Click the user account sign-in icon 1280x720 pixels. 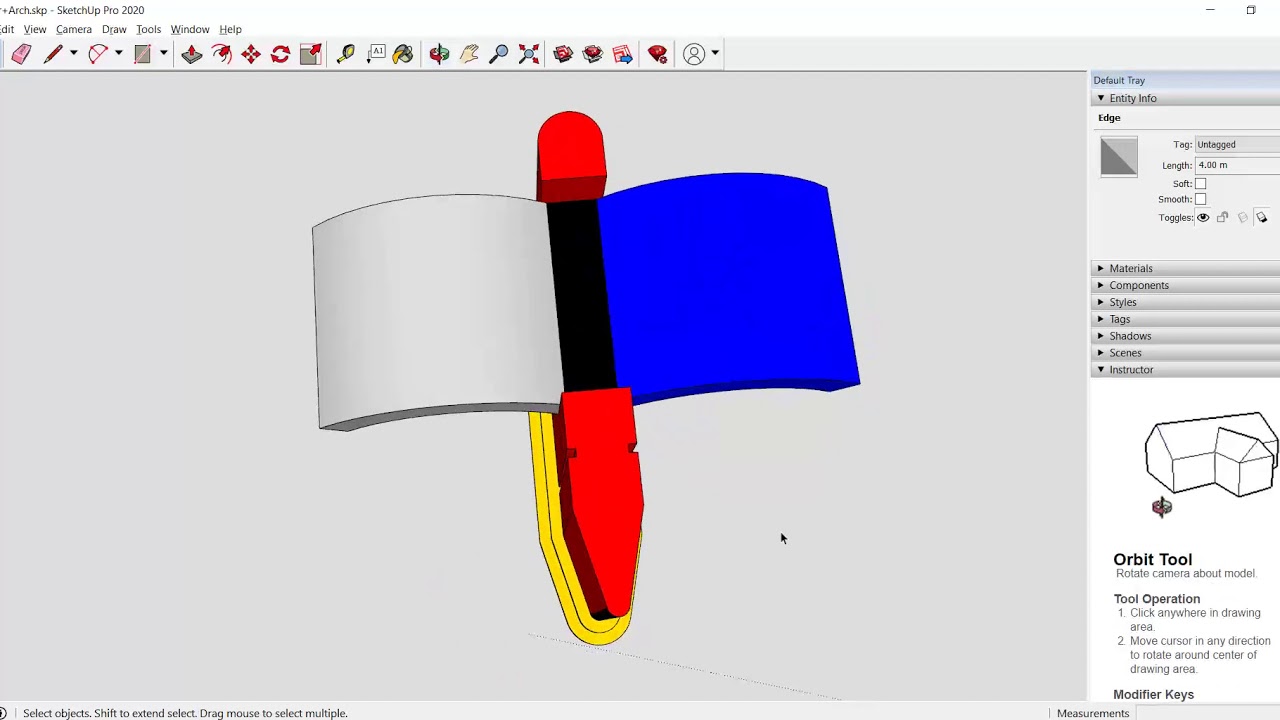[694, 54]
